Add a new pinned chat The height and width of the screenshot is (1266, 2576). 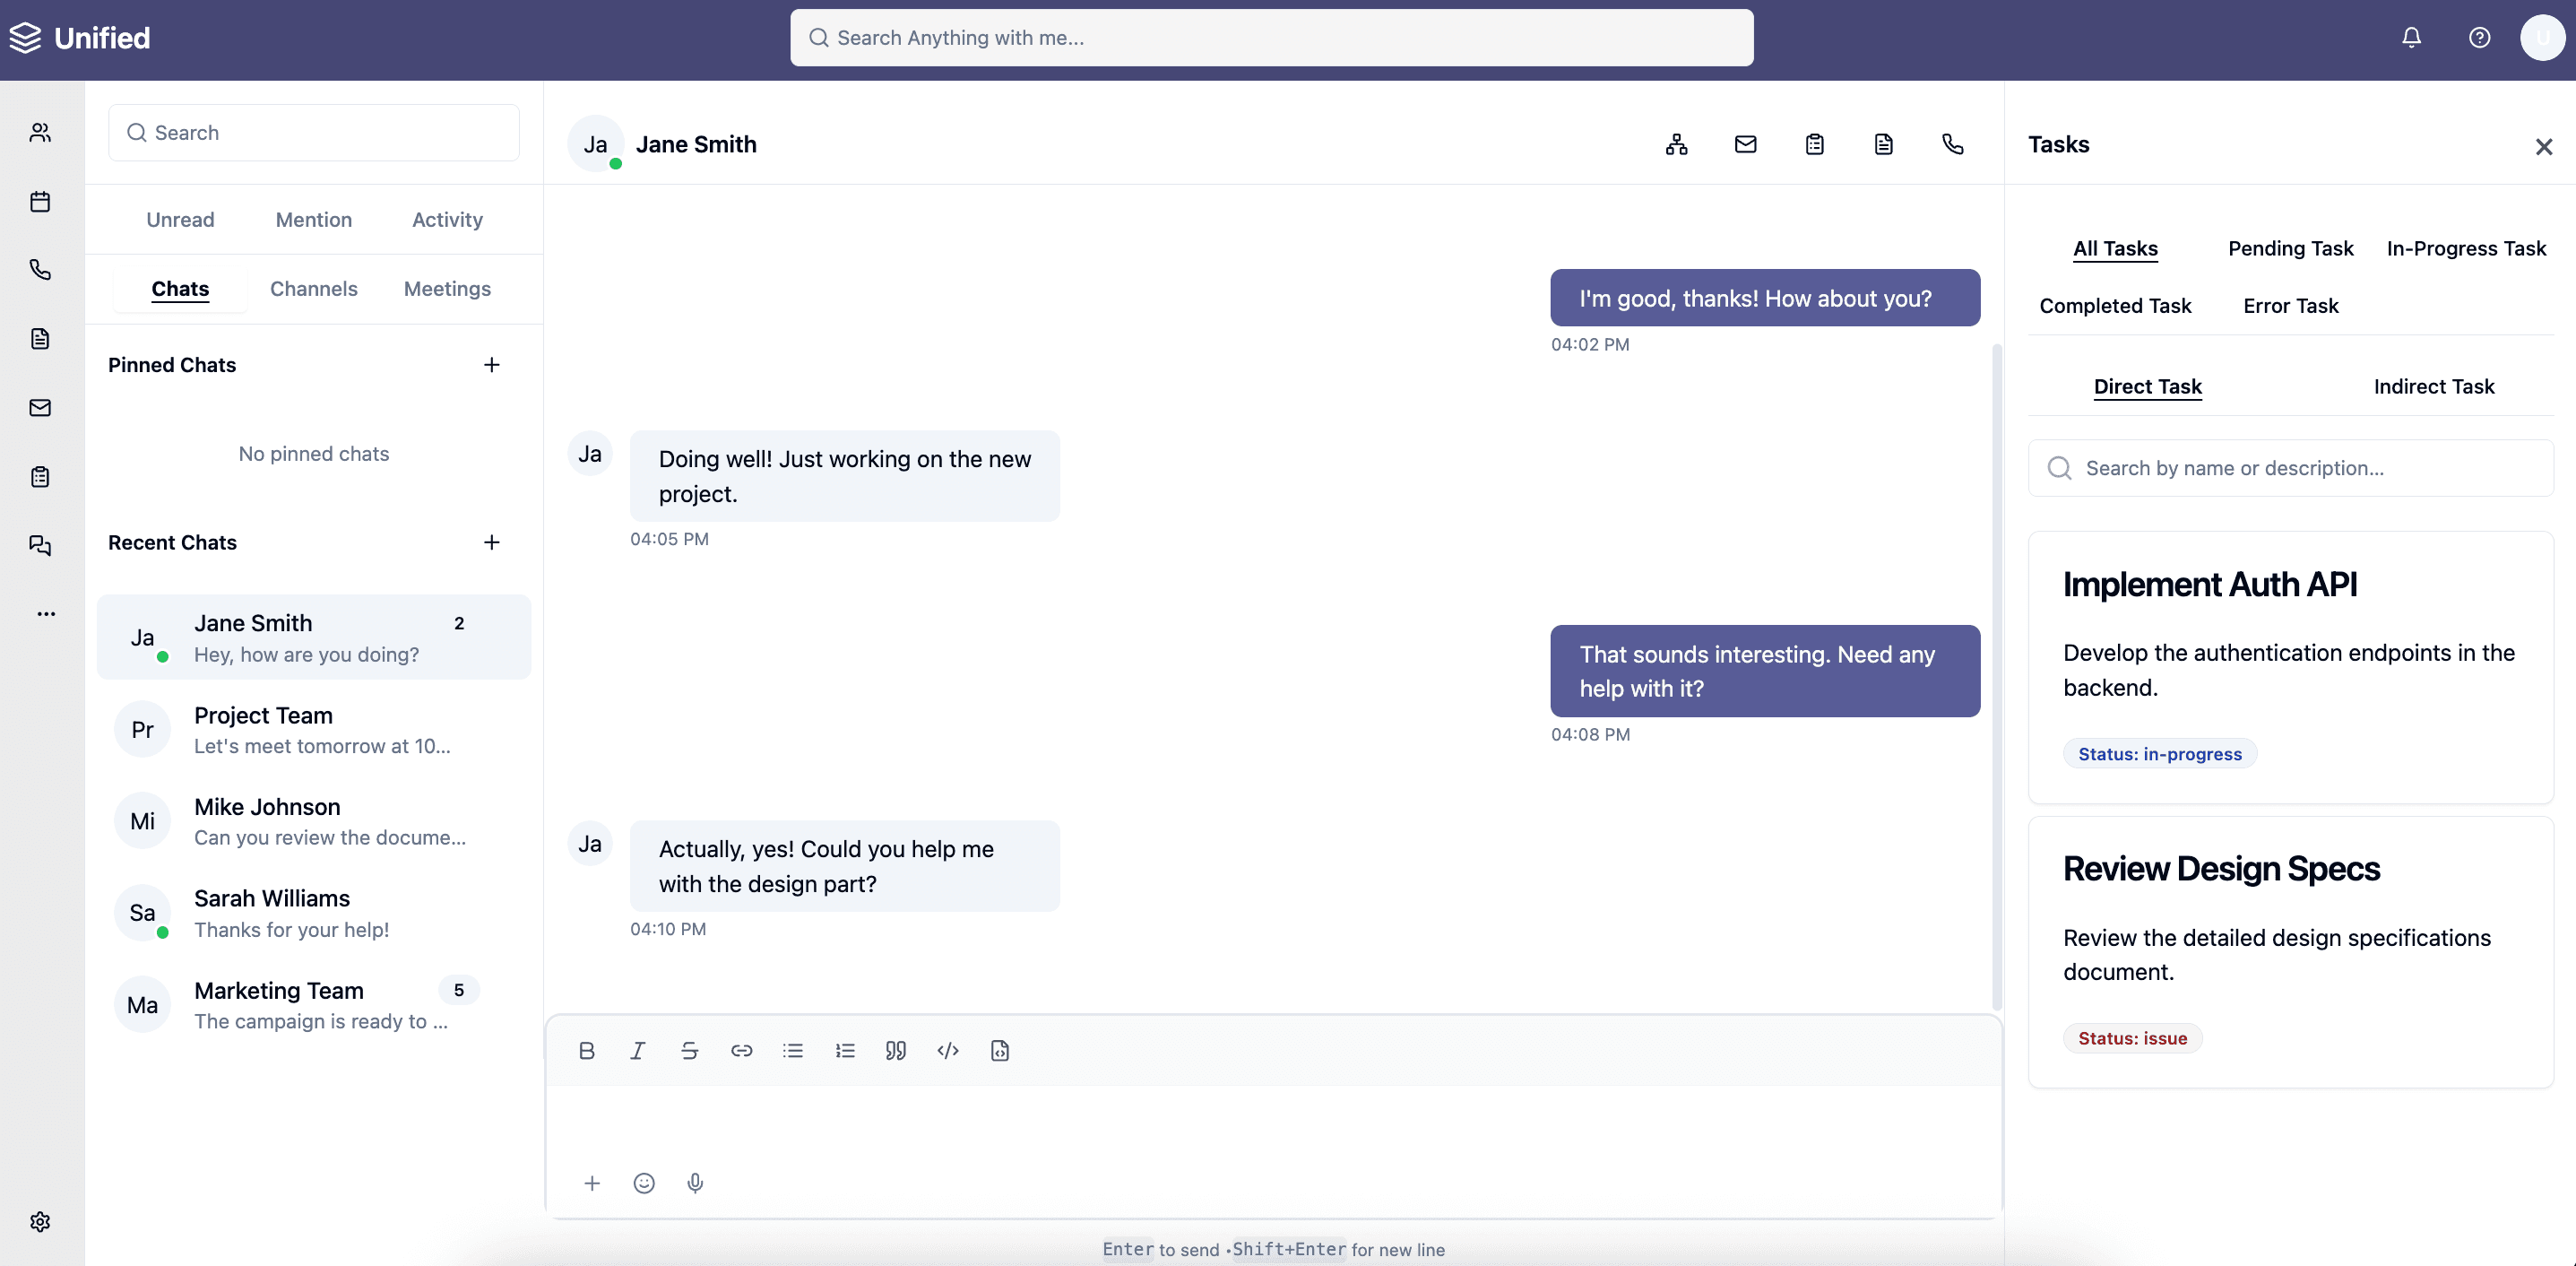point(491,365)
